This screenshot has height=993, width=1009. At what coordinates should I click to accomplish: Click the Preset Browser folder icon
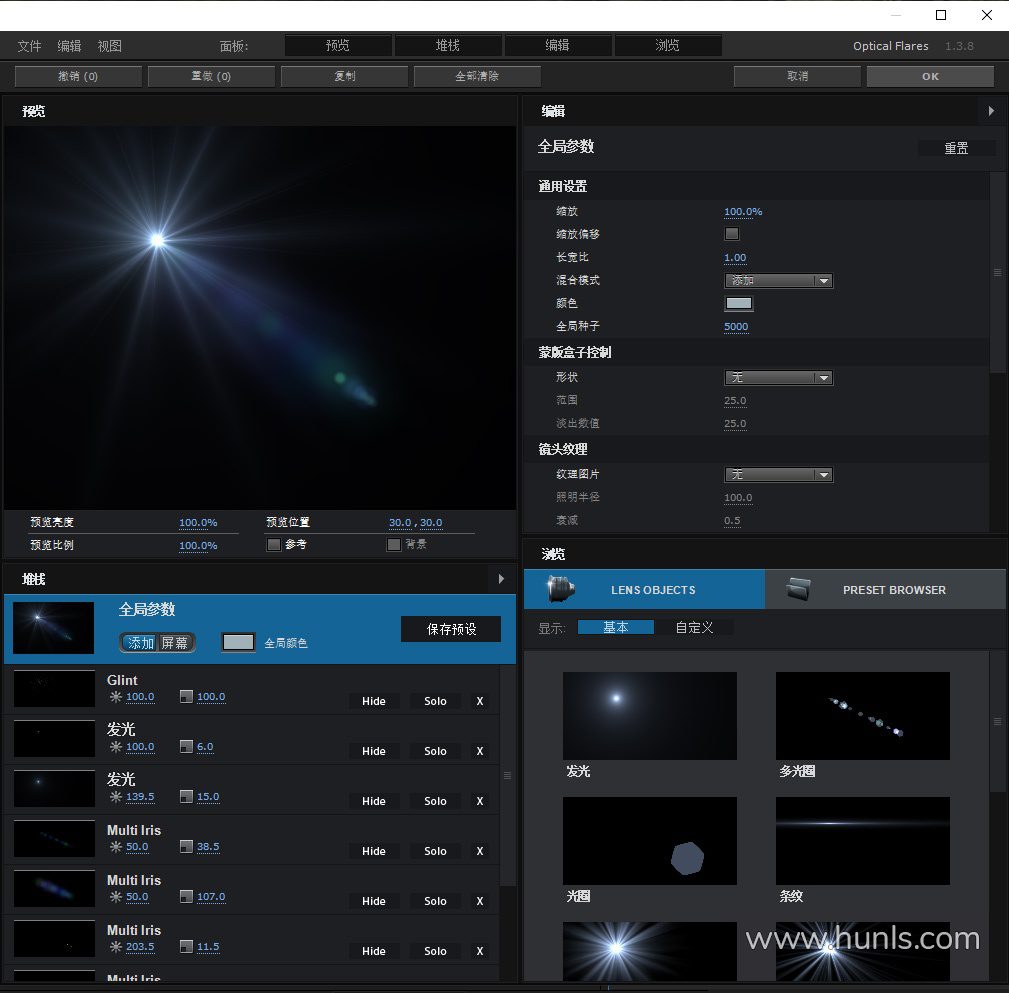(797, 590)
